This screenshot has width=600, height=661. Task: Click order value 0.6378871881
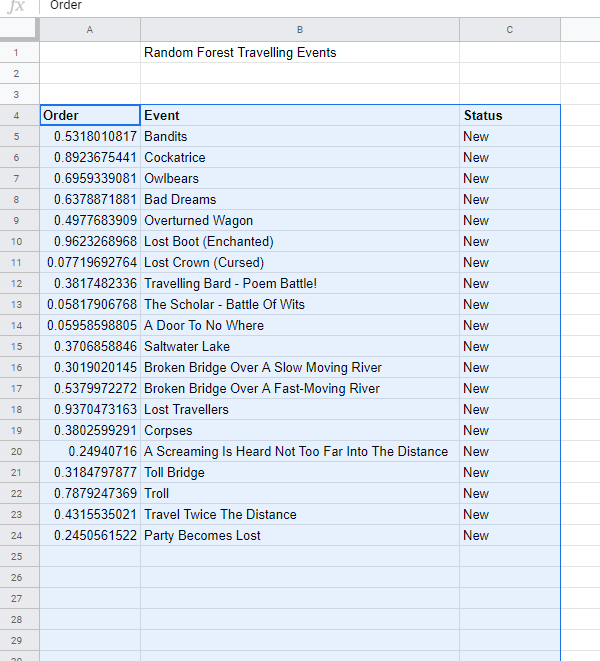(90, 199)
